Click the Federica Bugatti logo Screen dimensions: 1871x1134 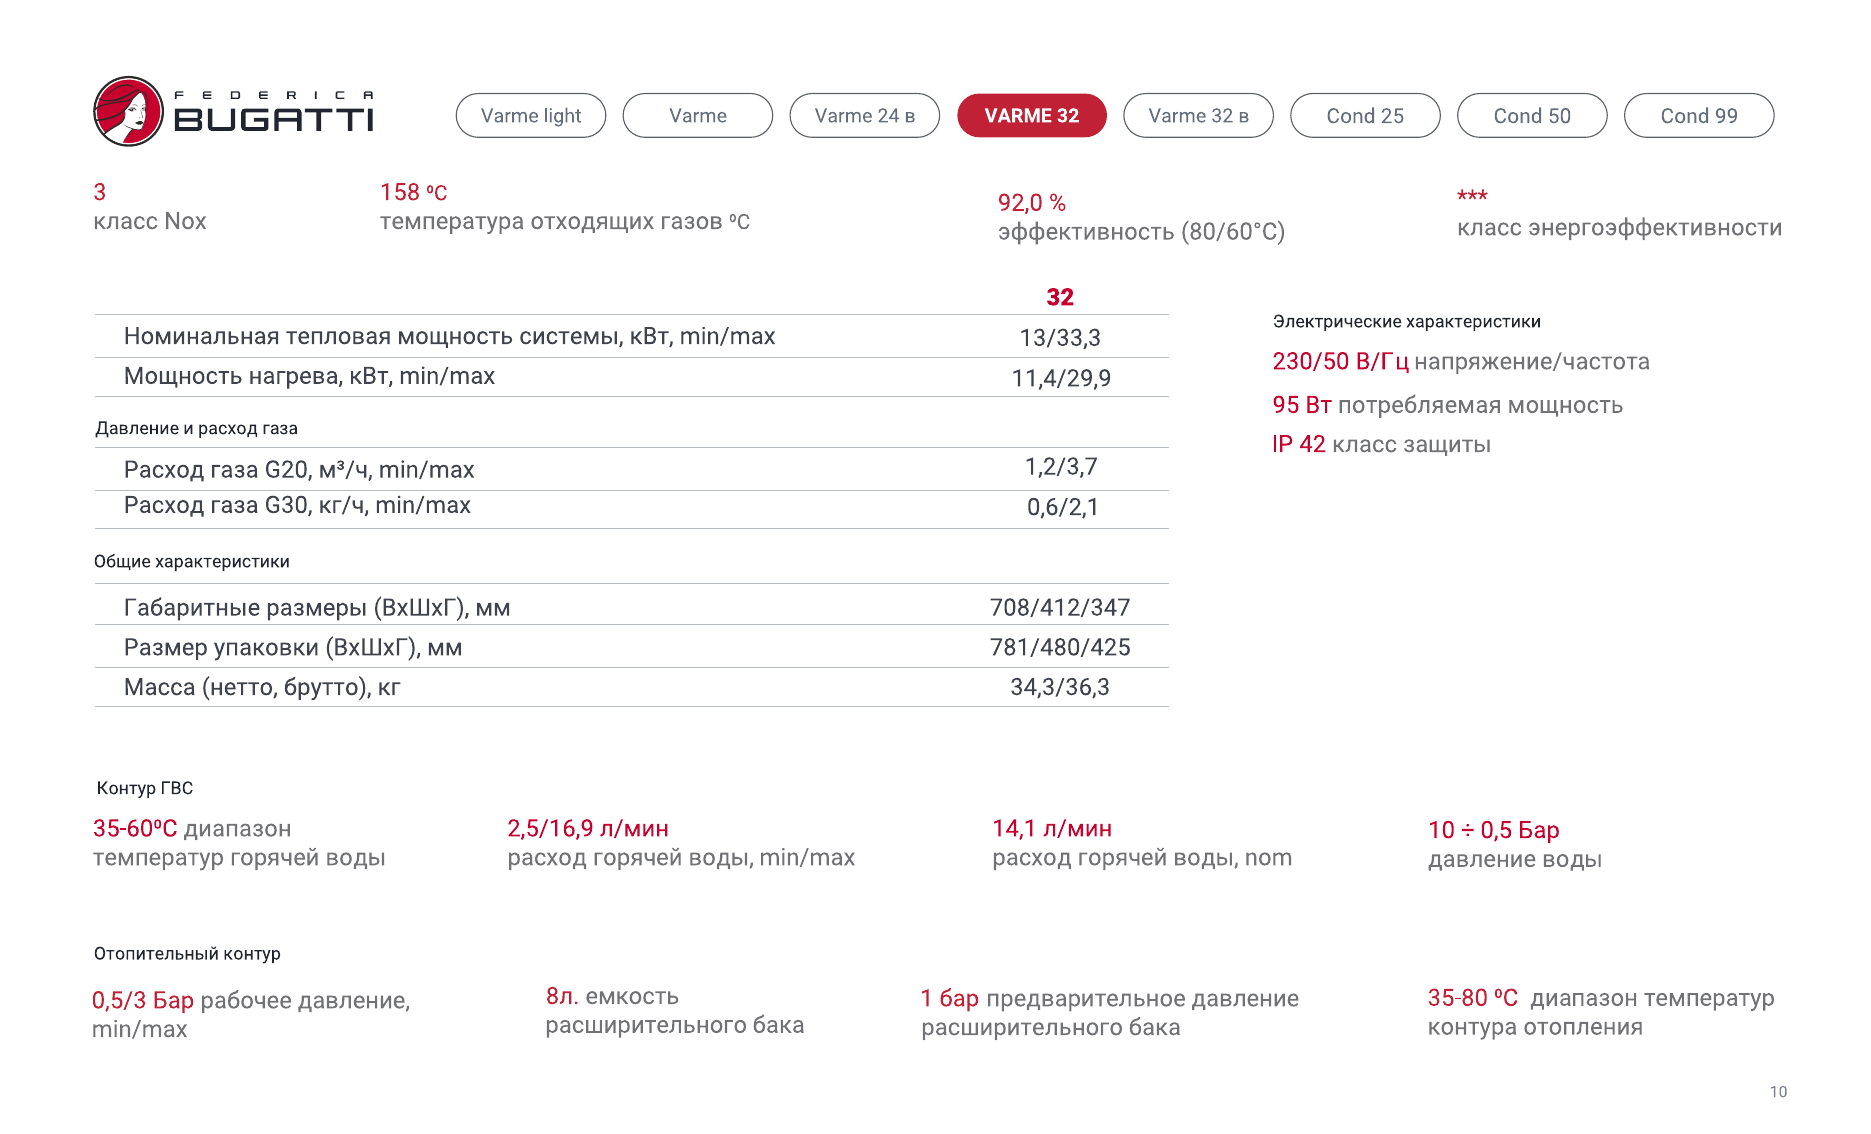[233, 112]
